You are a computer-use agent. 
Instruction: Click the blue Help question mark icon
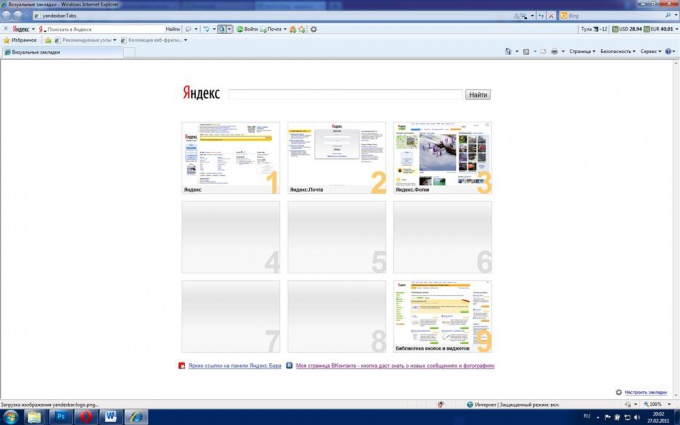(668, 51)
